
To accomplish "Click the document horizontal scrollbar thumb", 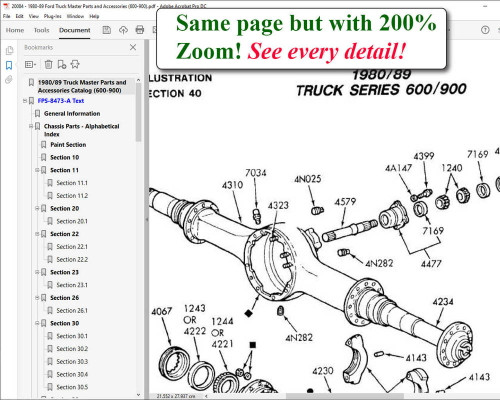I will tap(345, 396).
